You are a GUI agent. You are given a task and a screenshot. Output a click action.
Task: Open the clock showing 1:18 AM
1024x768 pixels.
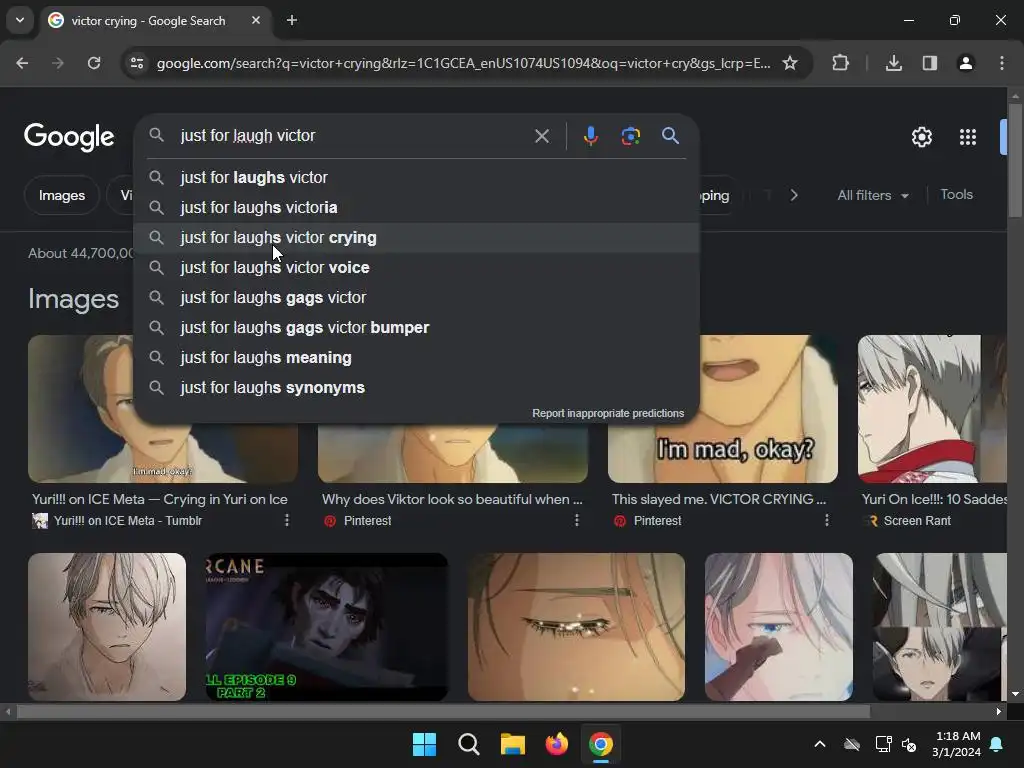[956, 744]
